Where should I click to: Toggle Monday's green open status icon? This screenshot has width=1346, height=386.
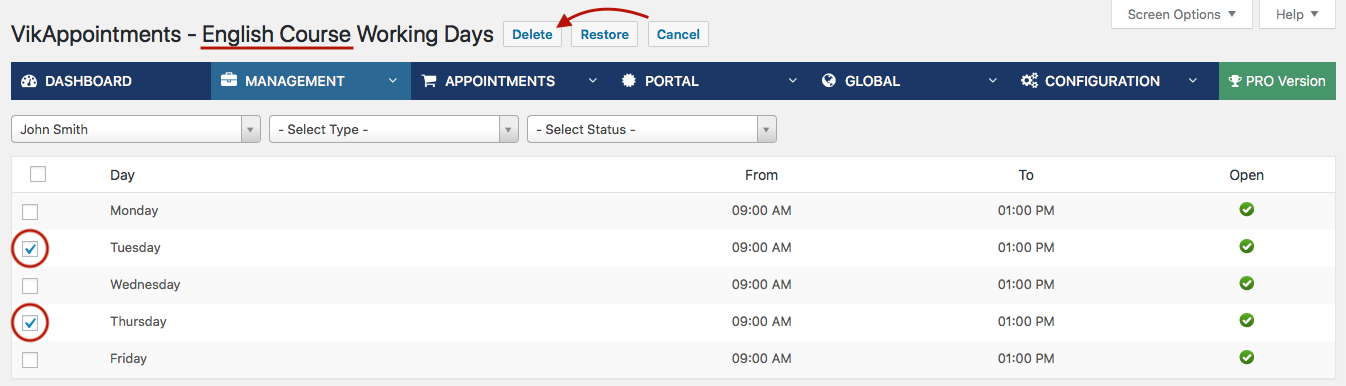point(1246,210)
